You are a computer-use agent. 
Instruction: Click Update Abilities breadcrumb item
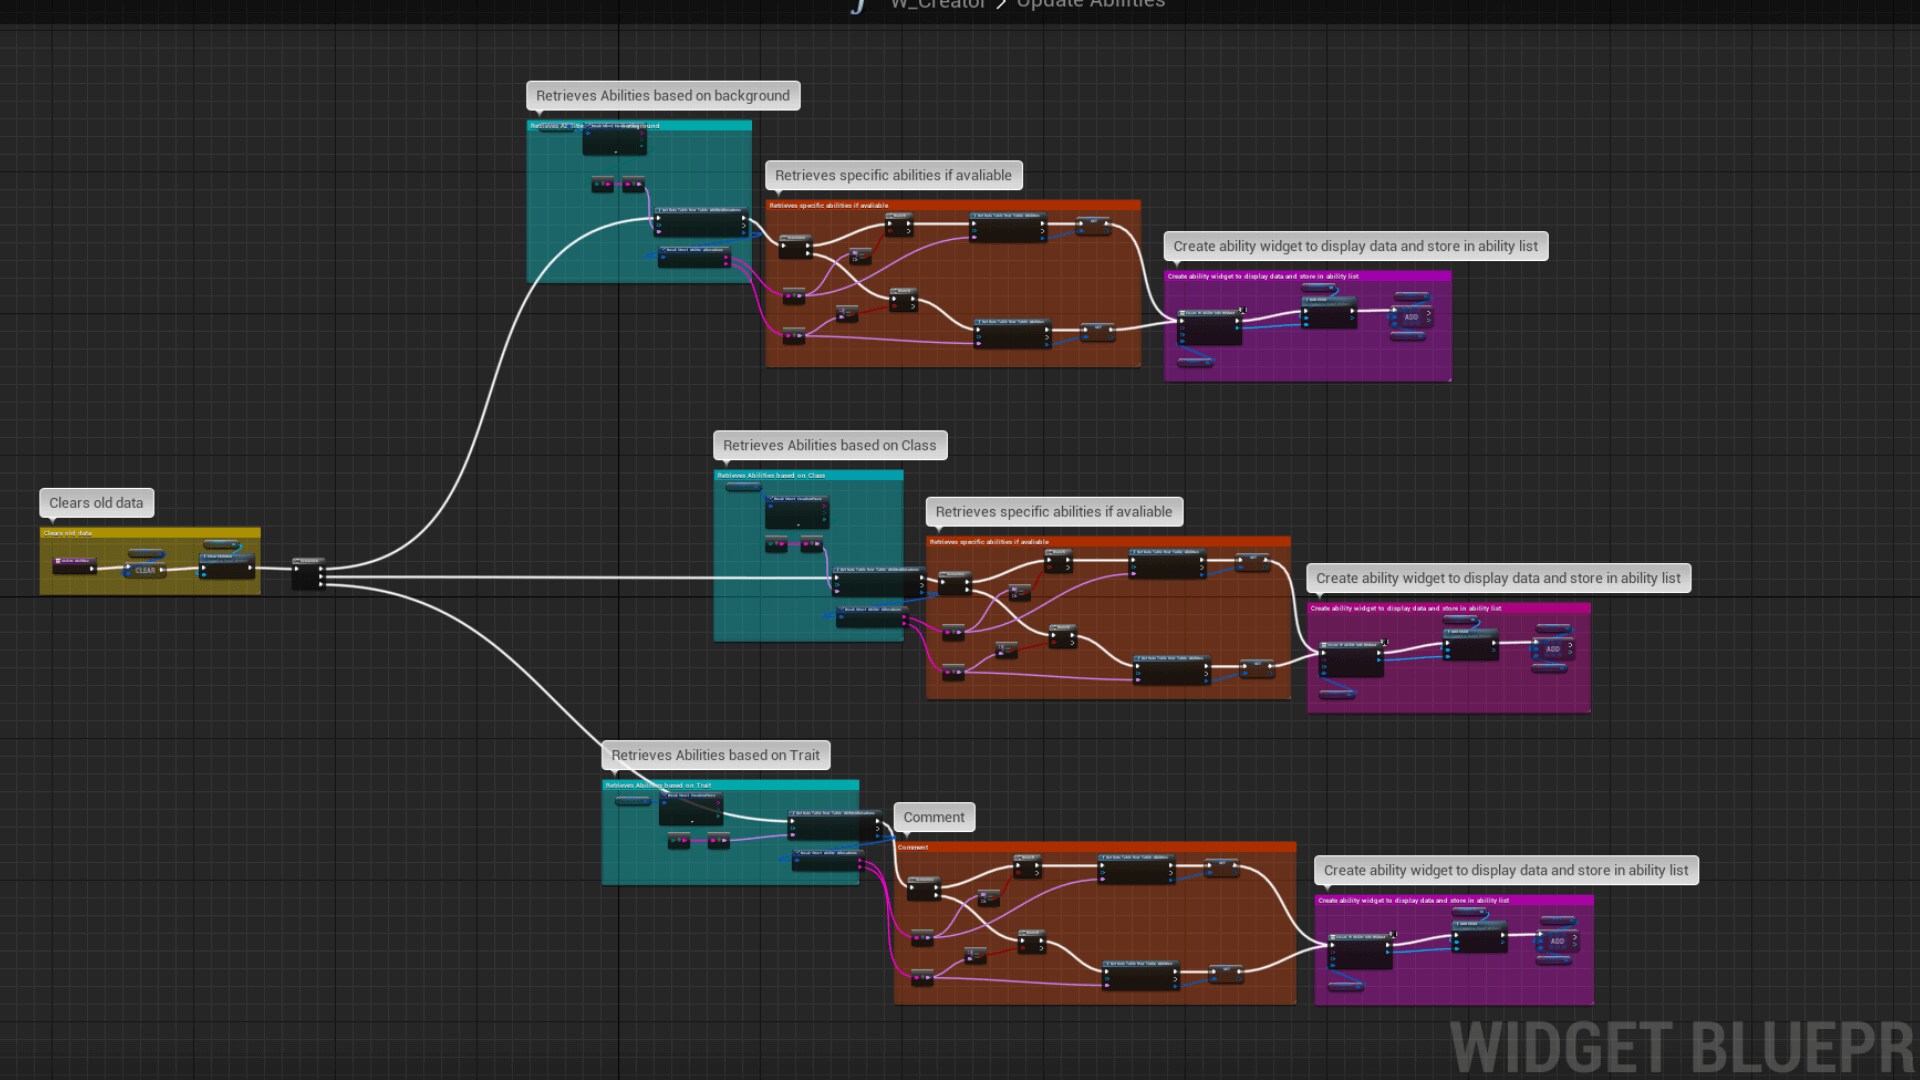coord(1090,5)
